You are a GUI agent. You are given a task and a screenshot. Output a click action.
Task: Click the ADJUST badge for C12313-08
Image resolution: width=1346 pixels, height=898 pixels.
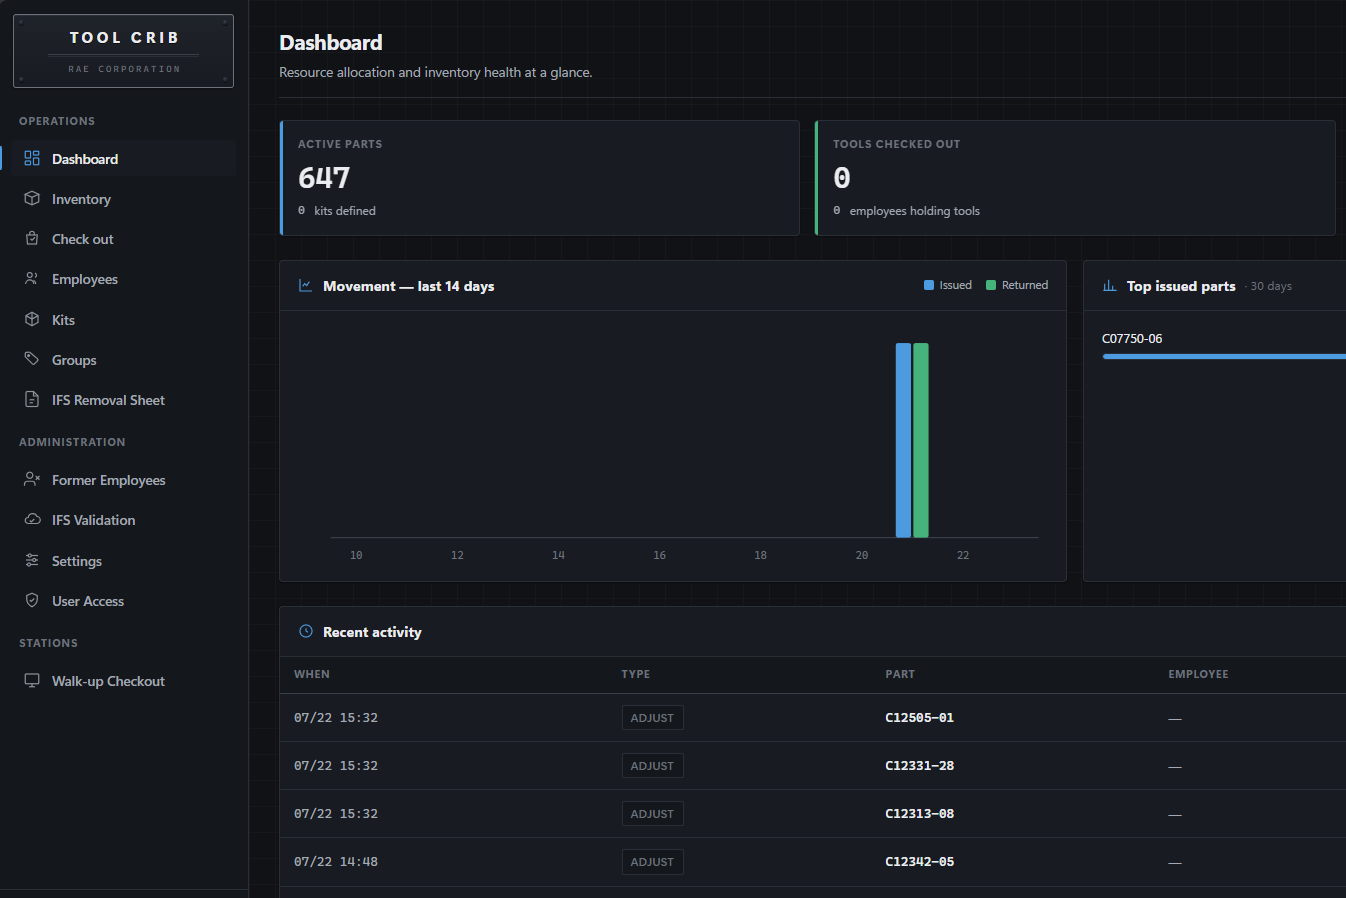tap(652, 814)
